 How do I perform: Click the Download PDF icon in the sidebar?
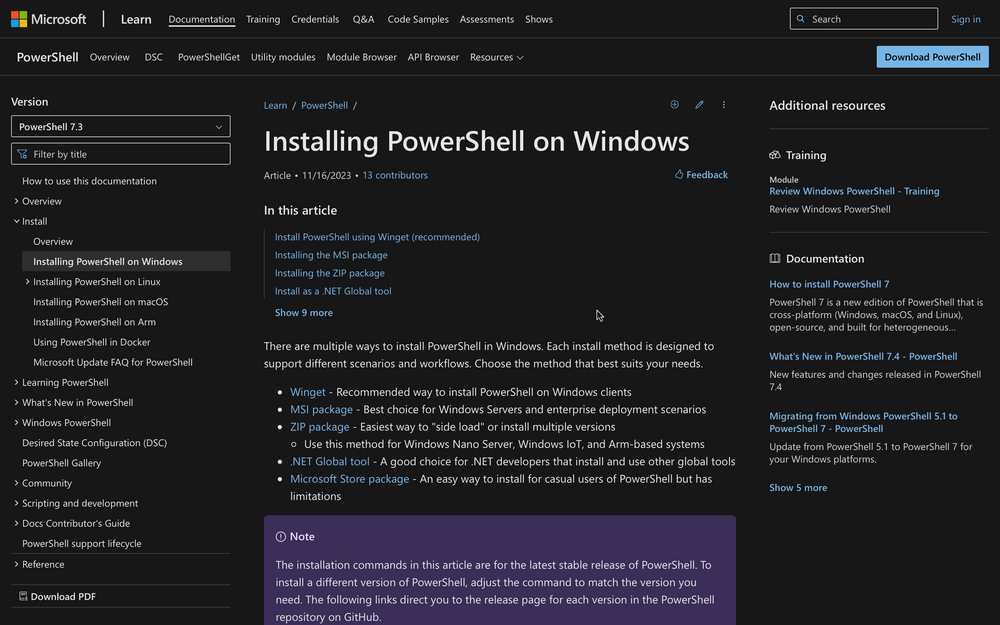click(x=21, y=596)
